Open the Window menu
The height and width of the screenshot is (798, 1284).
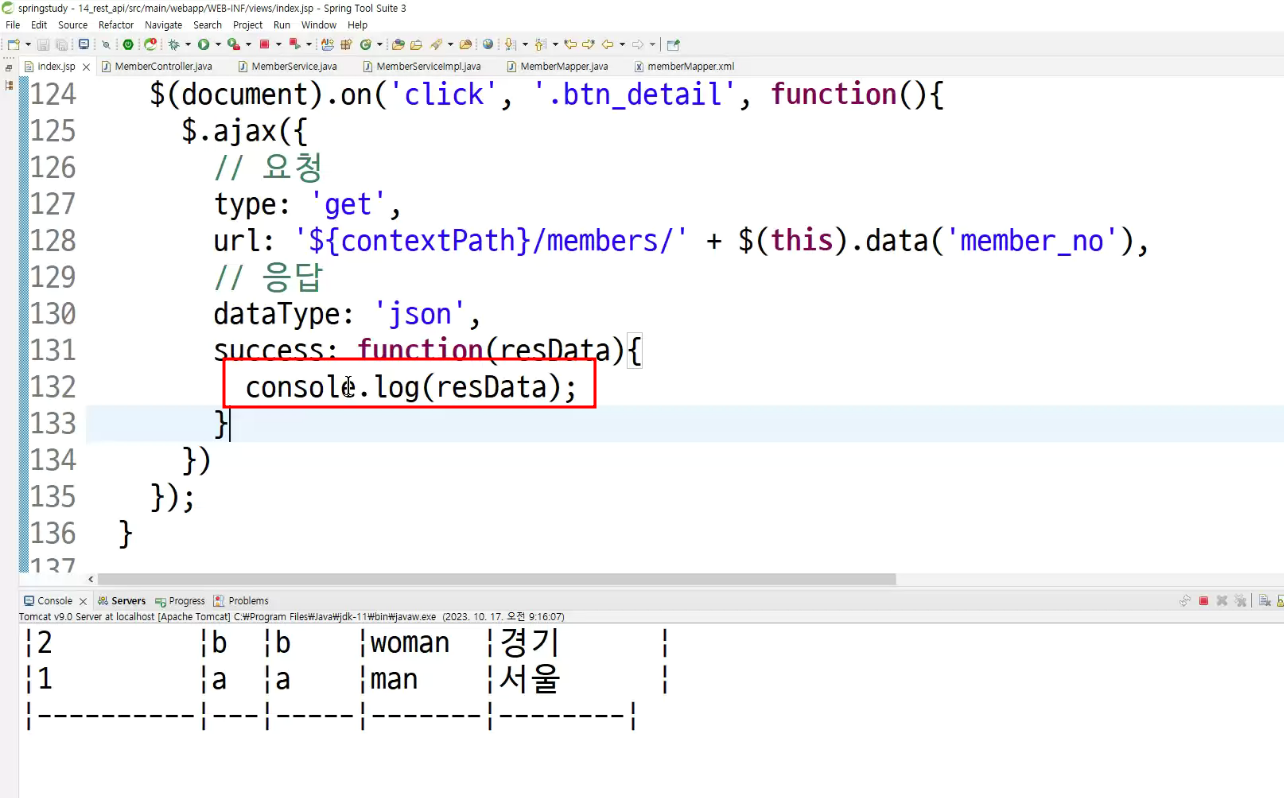coord(319,25)
